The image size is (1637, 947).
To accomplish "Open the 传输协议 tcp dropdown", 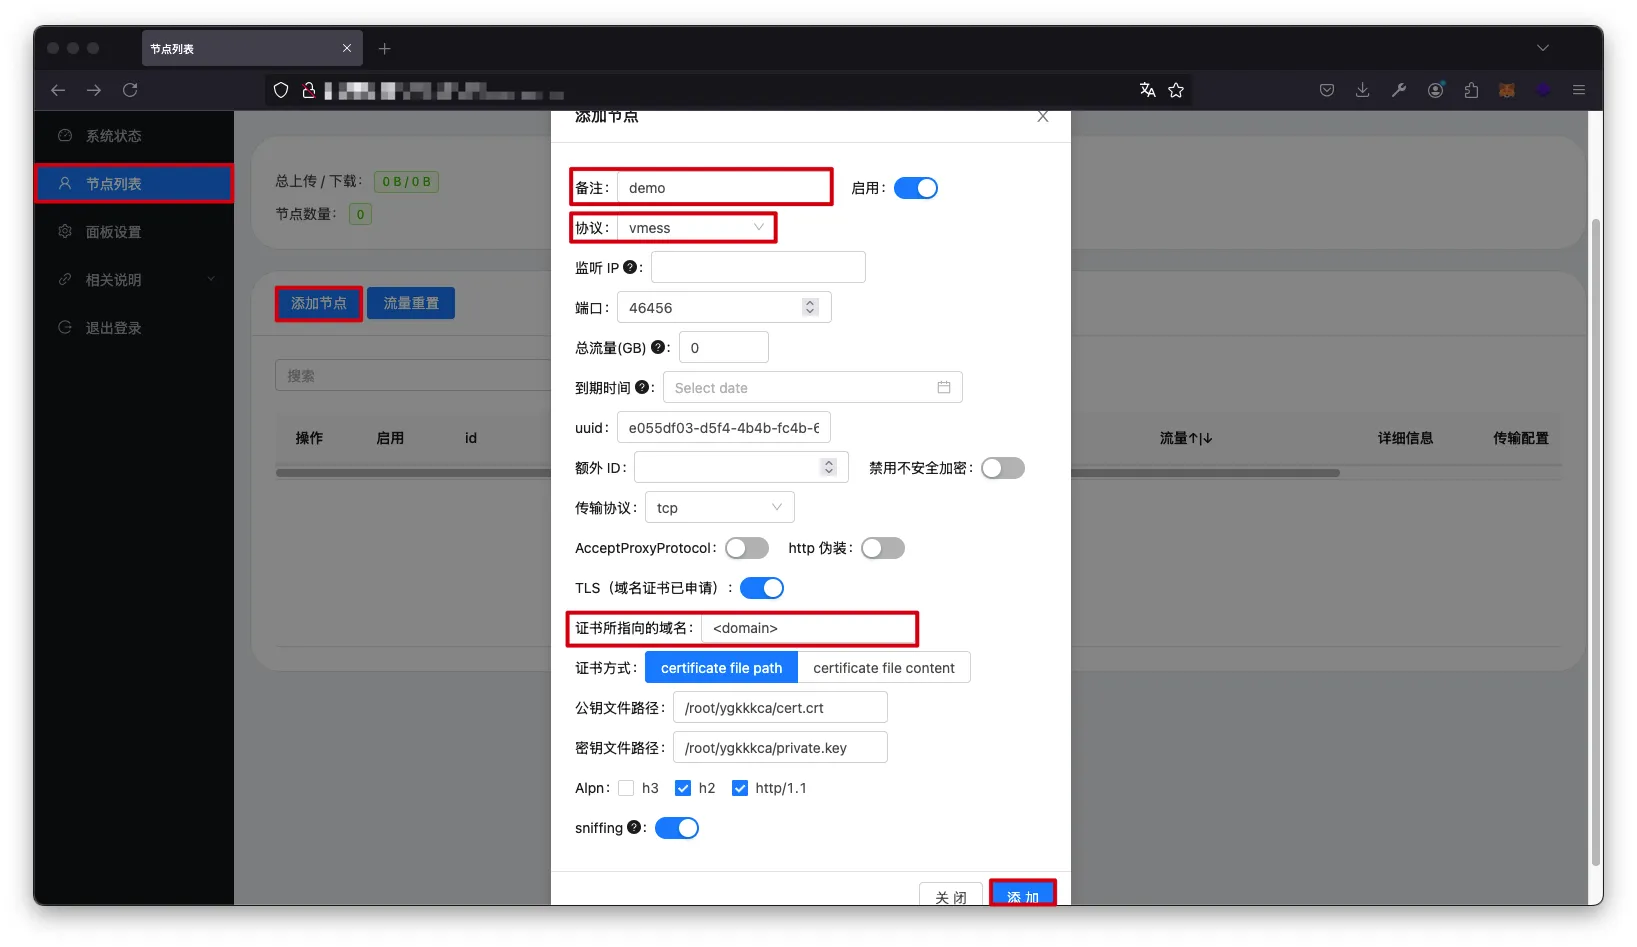I will click(x=719, y=508).
